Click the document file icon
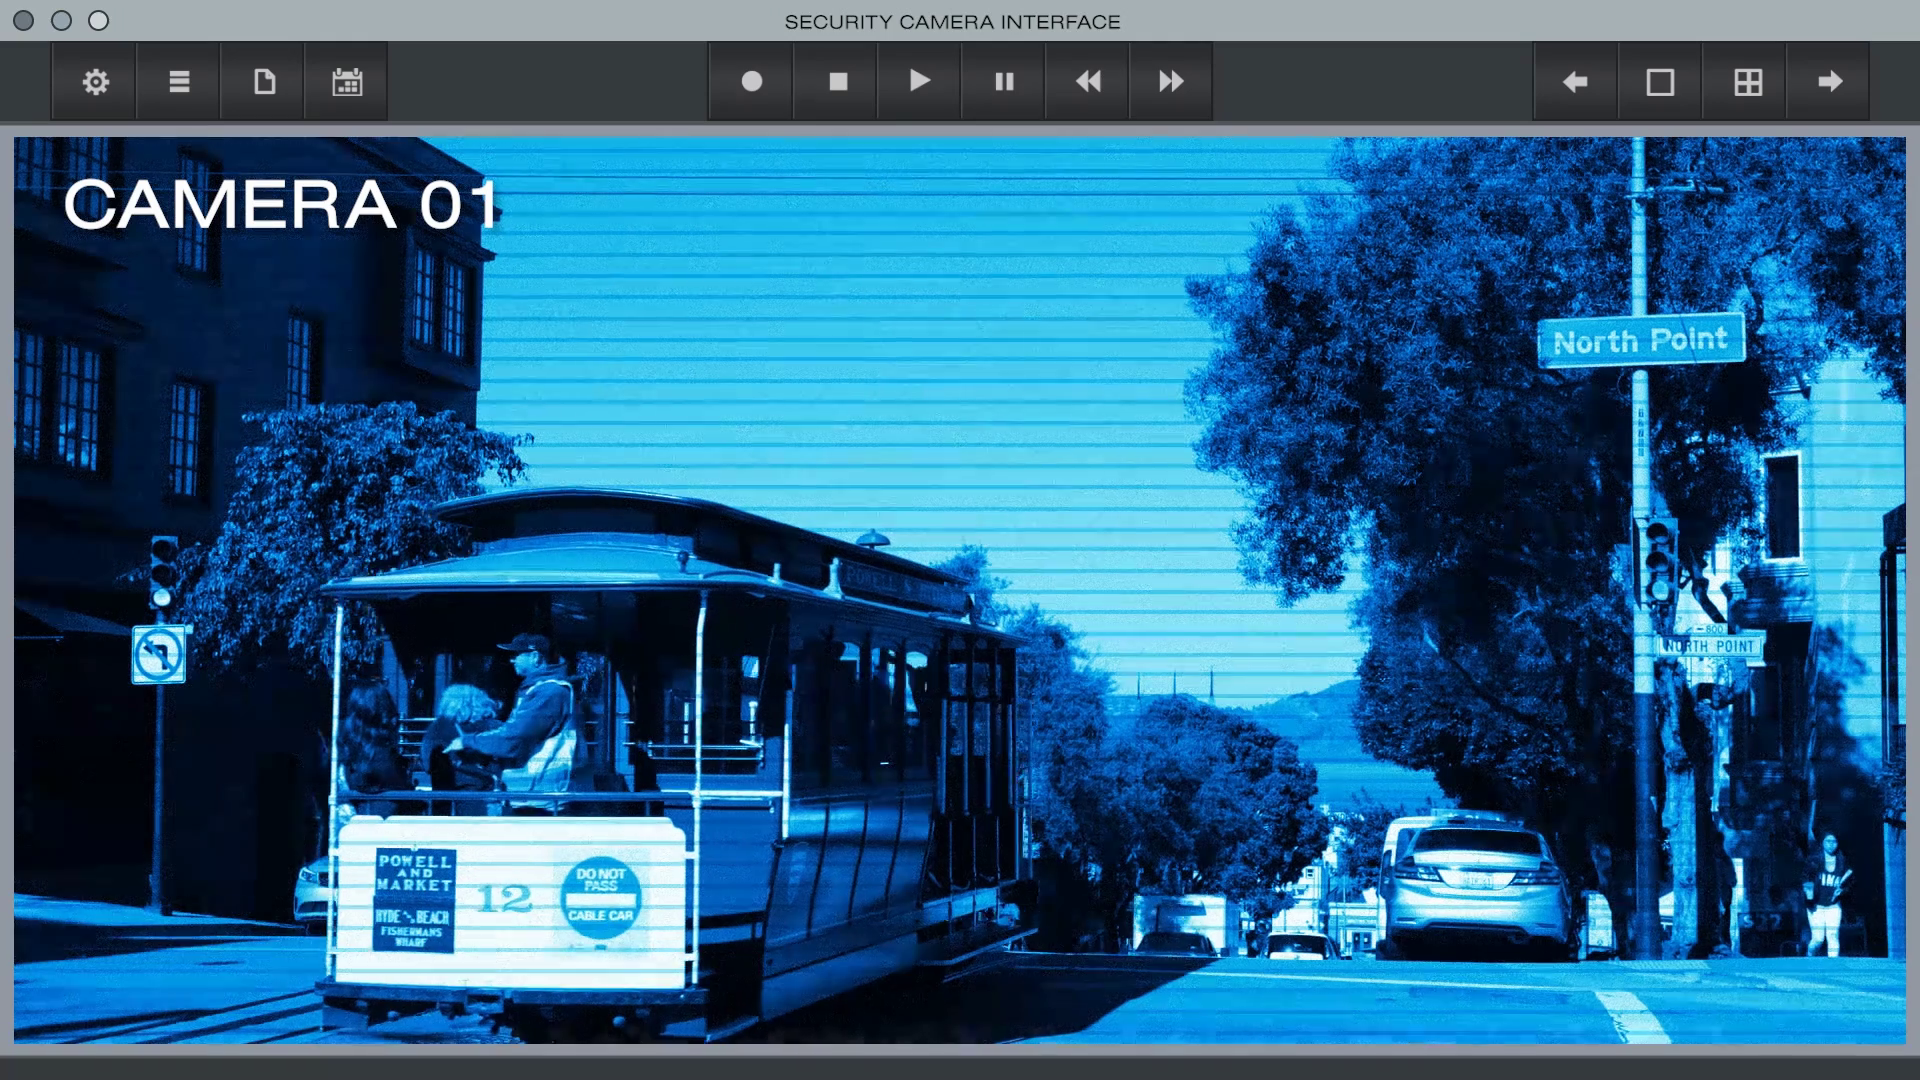Viewport: 1920px width, 1080px height. 264,82
